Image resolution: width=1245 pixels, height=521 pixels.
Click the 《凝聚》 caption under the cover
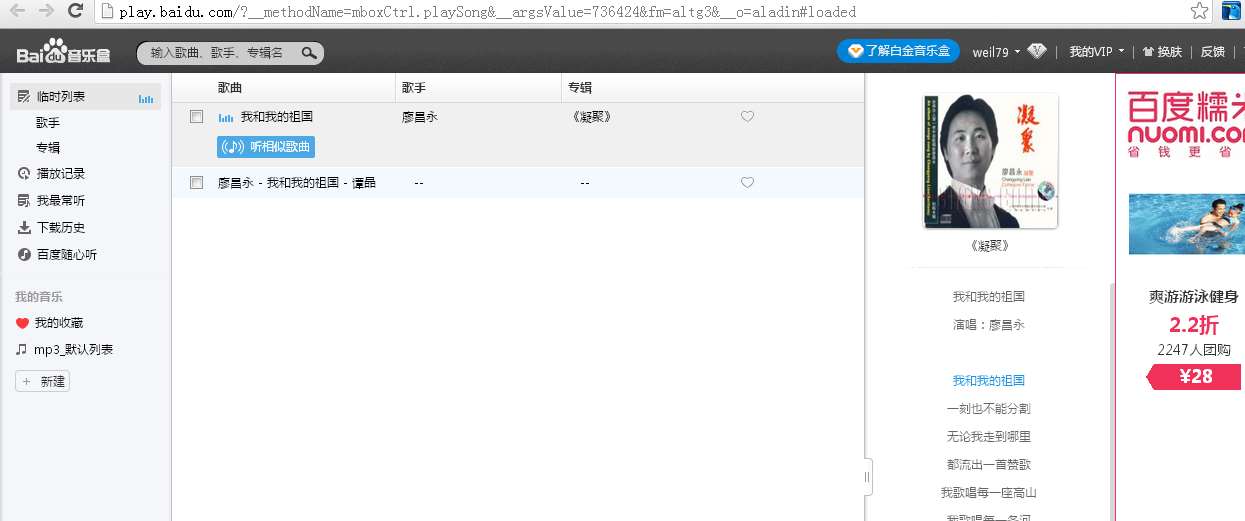tap(989, 245)
